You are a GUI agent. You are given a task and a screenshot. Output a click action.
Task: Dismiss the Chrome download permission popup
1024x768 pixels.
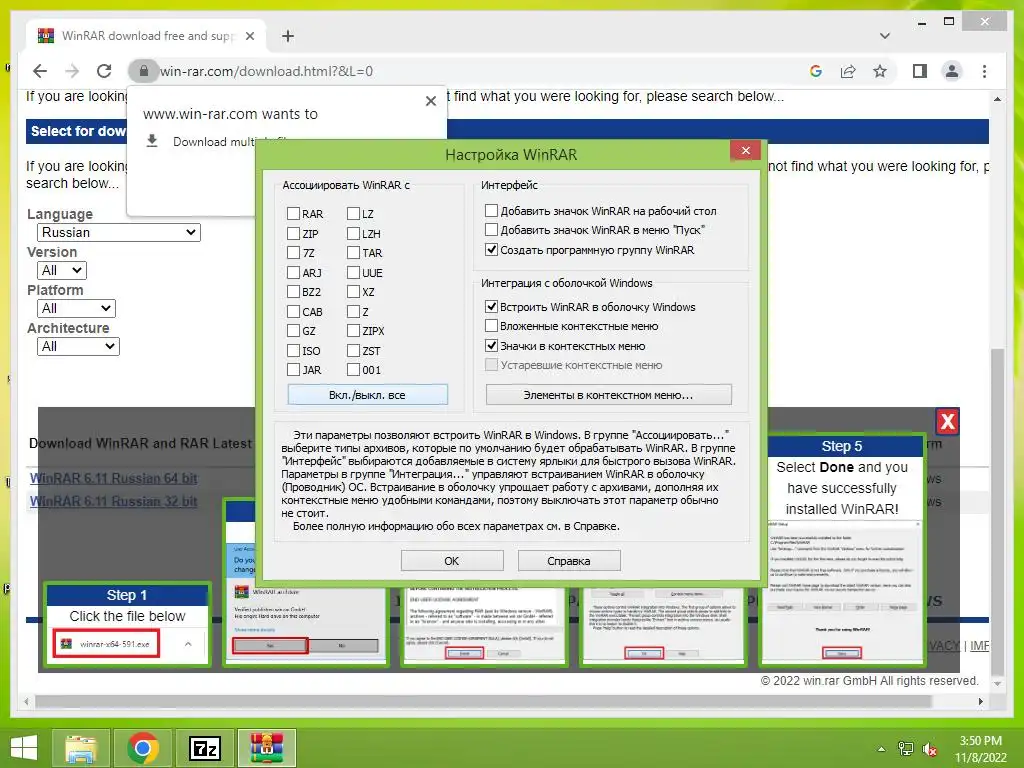tap(431, 101)
